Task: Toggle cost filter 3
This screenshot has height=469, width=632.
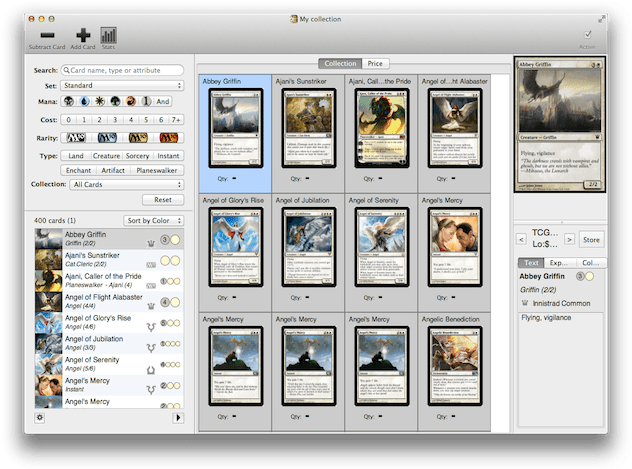Action: click(115, 120)
